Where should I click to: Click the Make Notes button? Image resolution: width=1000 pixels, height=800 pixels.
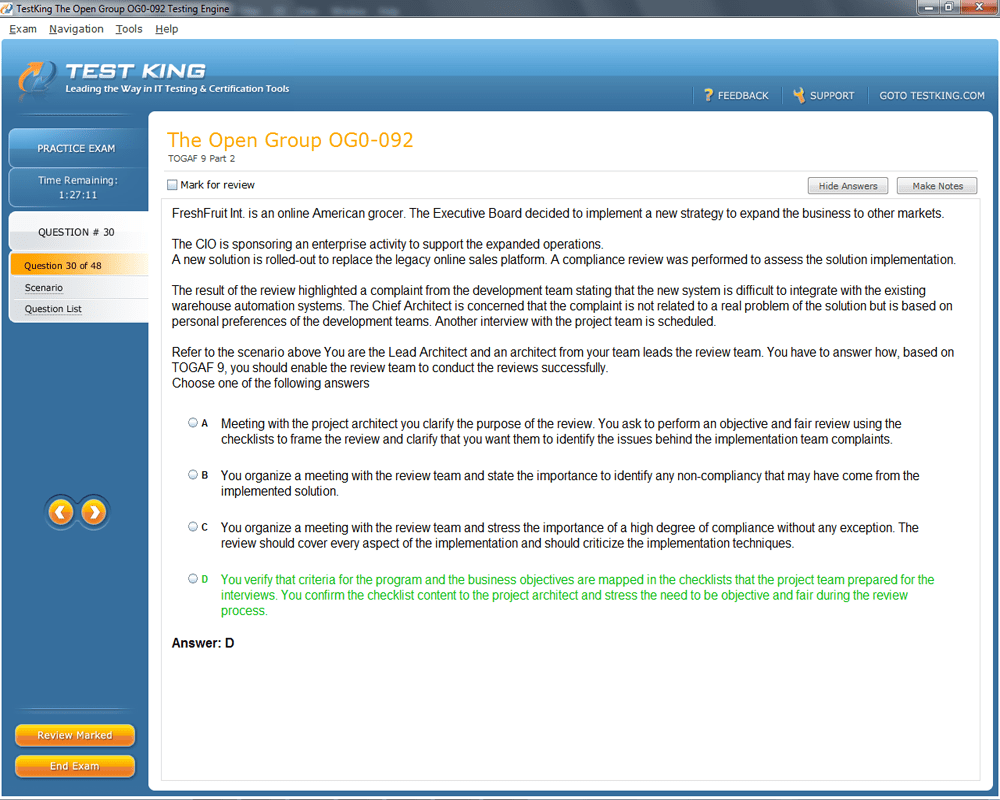pyautogui.click(x=937, y=186)
